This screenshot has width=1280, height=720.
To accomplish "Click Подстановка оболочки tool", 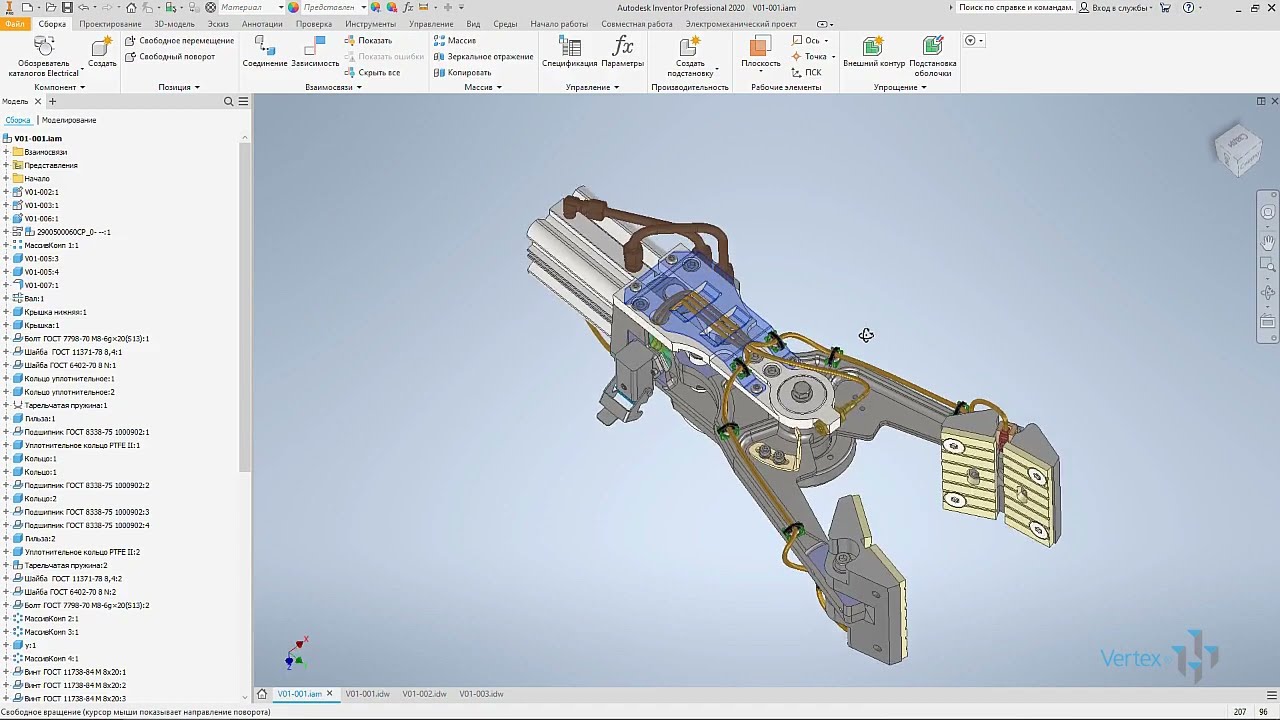I will pos(933,57).
